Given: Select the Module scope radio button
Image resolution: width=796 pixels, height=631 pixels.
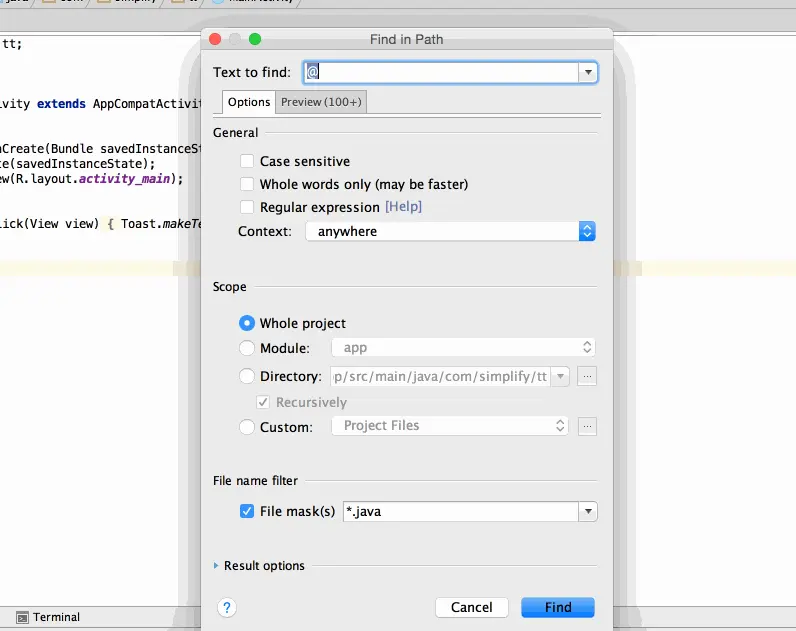Looking at the screenshot, I should coord(247,348).
